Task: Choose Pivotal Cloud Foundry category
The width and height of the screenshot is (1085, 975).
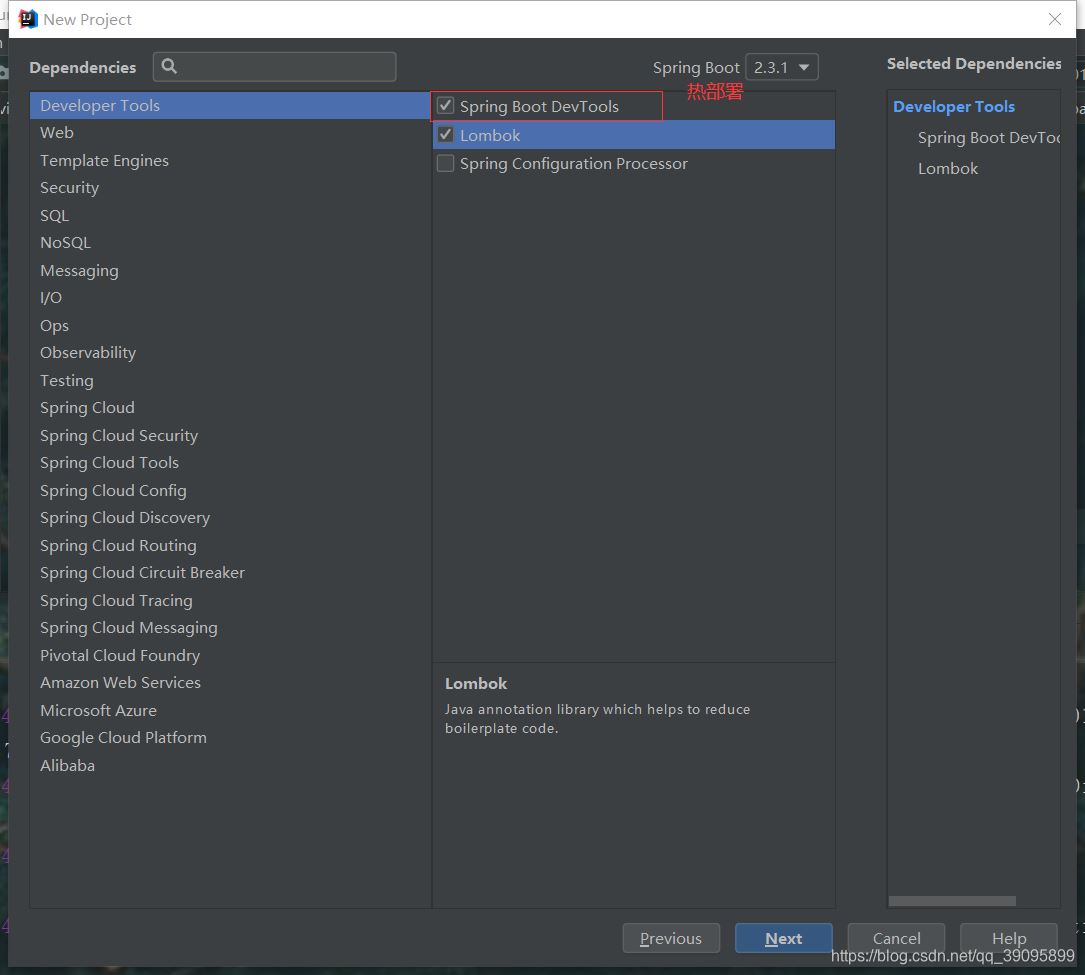Action: point(230,655)
